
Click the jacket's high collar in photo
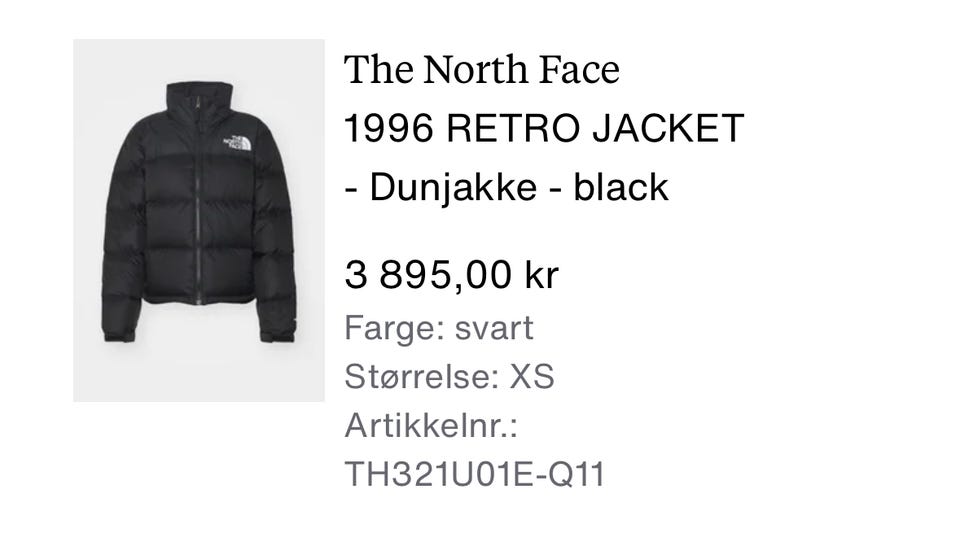pos(200,97)
